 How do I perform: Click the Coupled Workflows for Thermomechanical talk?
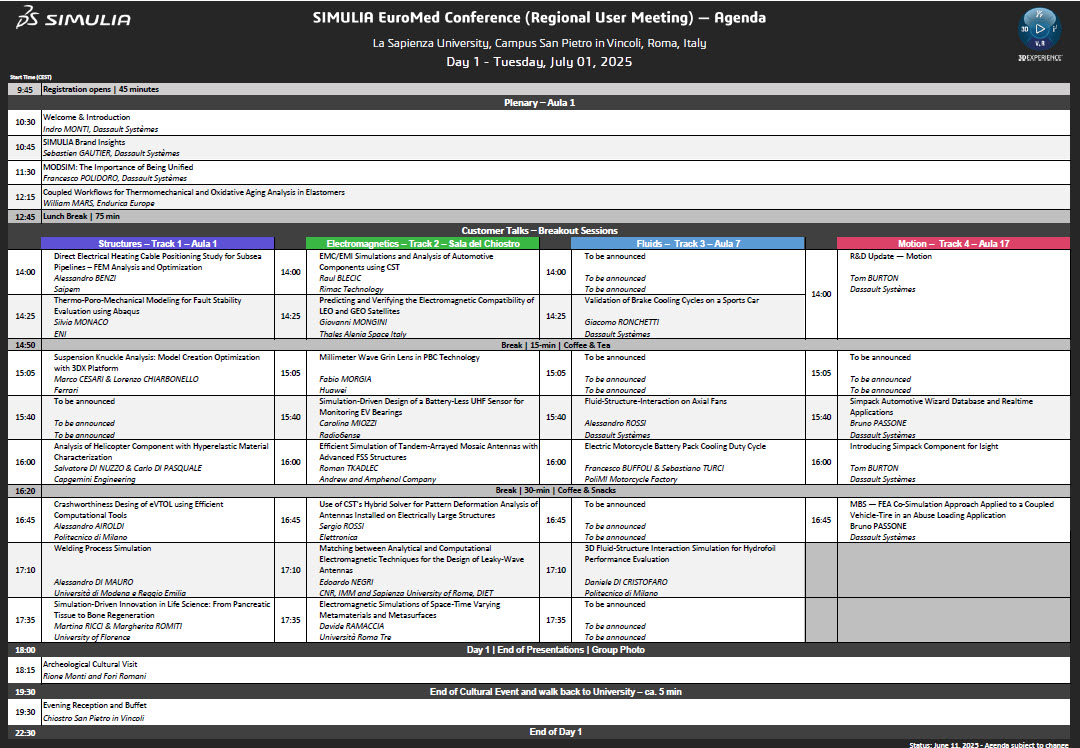click(x=194, y=192)
